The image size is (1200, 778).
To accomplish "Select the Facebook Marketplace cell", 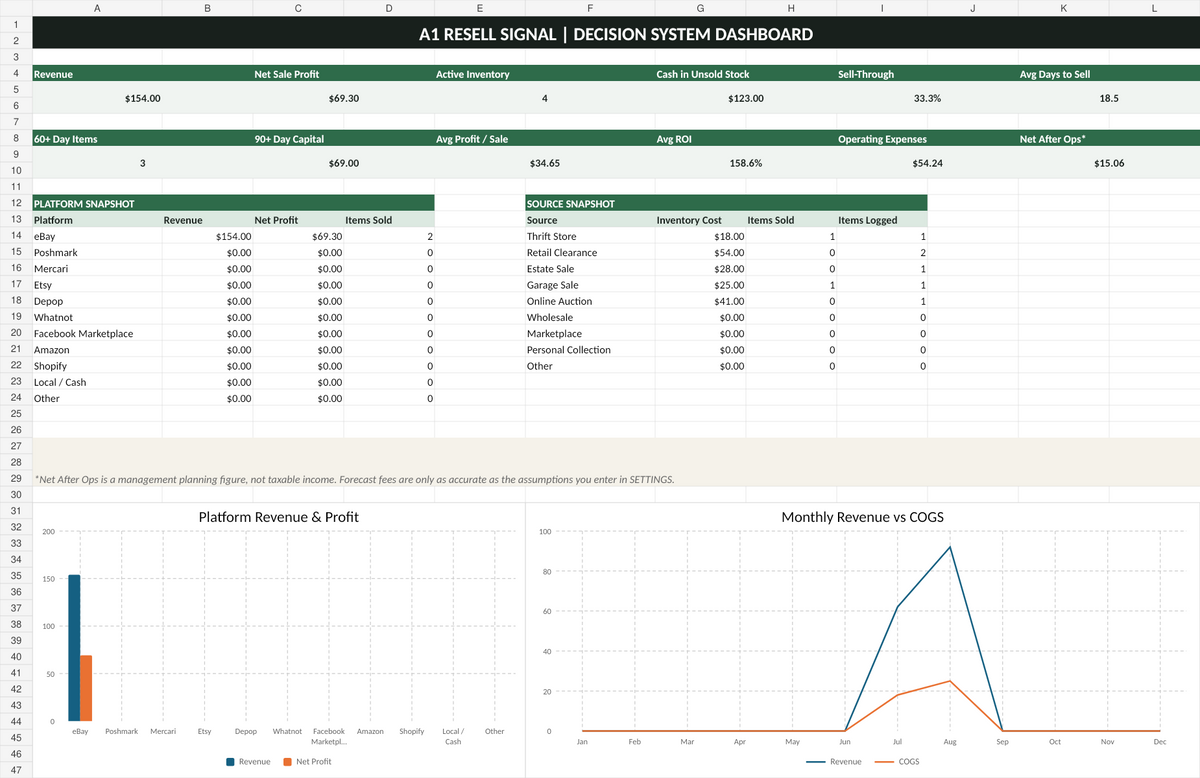I will tap(96, 333).
